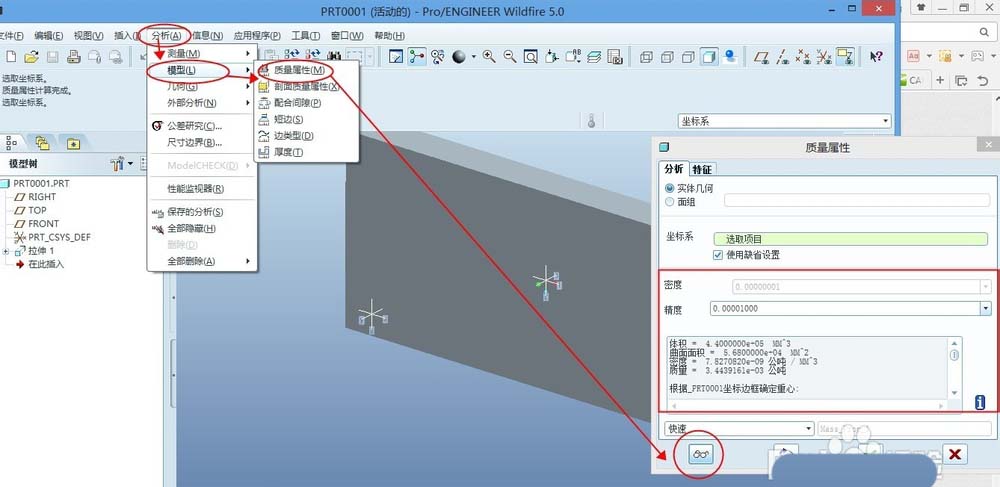1000x487 pixels.
Task: Switch to the 特征 tab
Action: (702, 169)
